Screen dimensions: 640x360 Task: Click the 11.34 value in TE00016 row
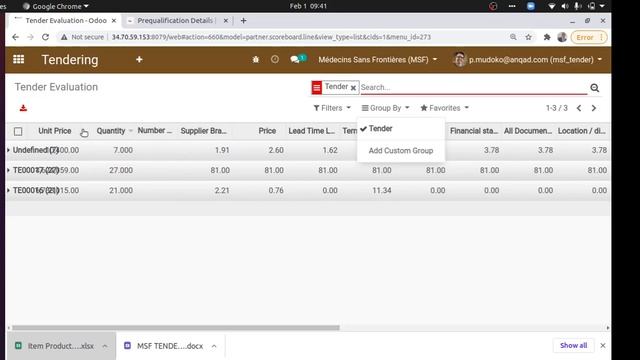tap(382, 190)
